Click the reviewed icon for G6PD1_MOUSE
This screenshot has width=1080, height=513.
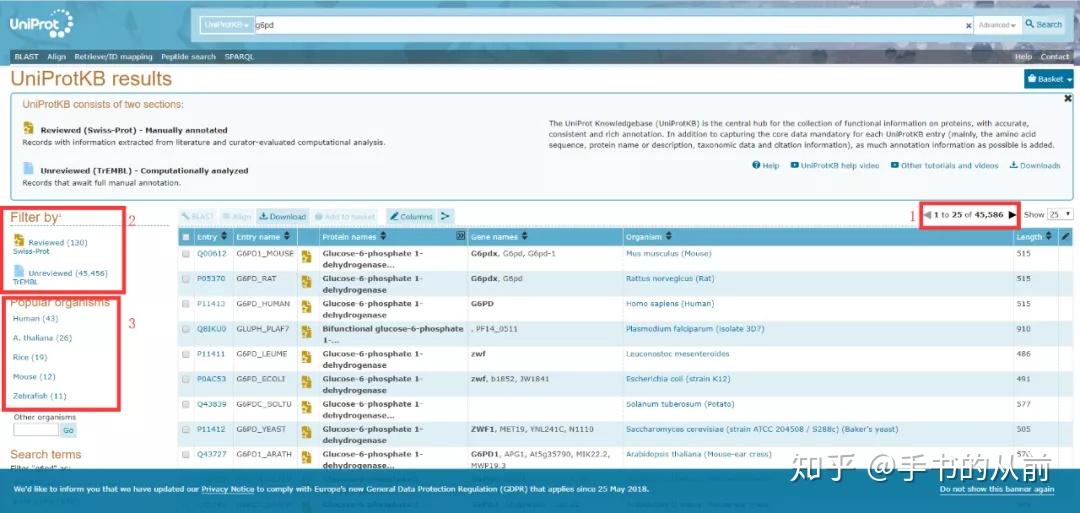click(x=307, y=257)
